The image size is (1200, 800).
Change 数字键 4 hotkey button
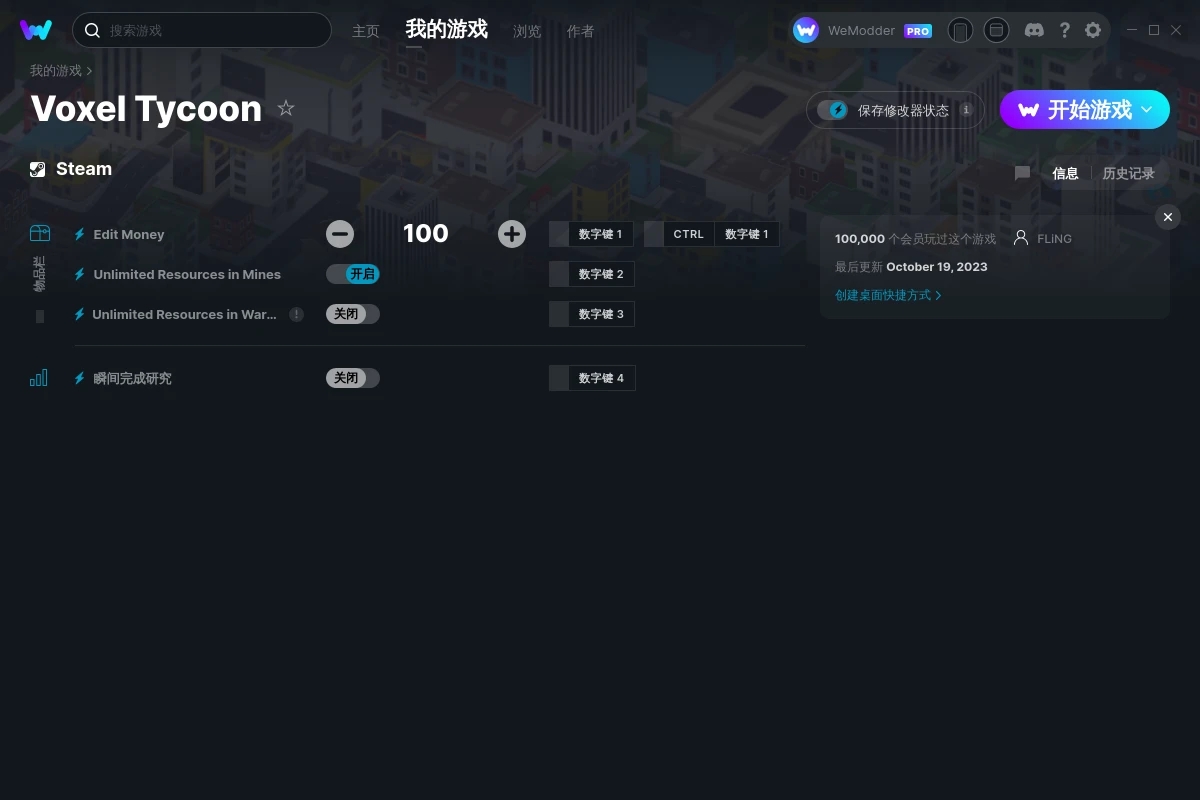point(602,378)
